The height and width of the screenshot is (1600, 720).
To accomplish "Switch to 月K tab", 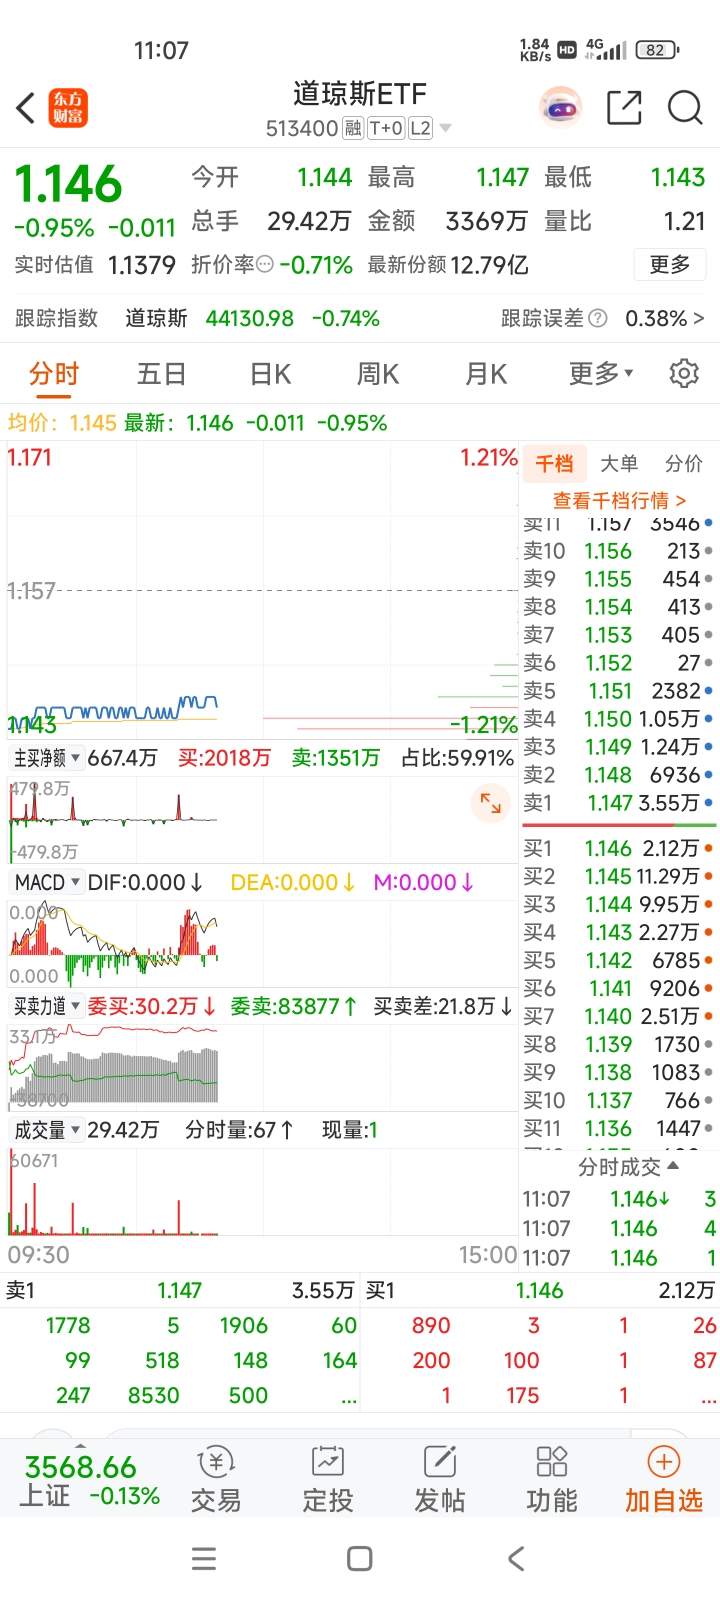I will coord(486,374).
